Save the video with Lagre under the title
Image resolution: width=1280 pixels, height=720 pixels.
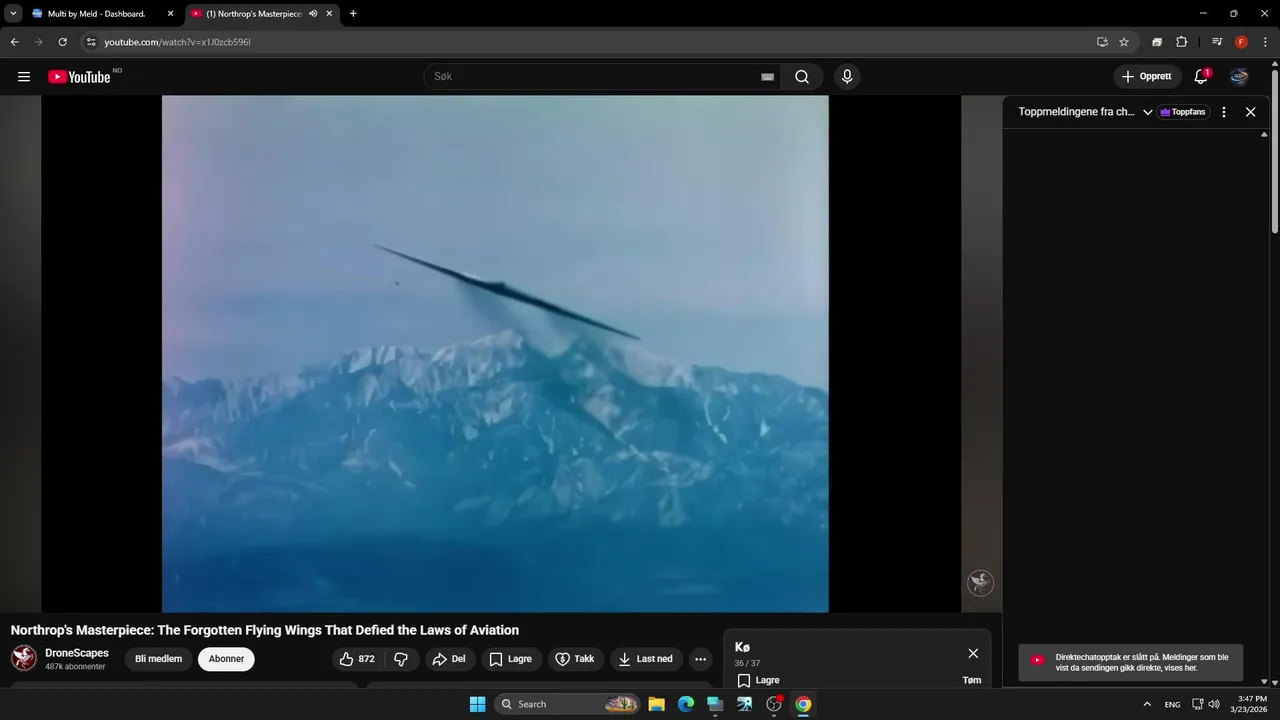(x=512, y=659)
